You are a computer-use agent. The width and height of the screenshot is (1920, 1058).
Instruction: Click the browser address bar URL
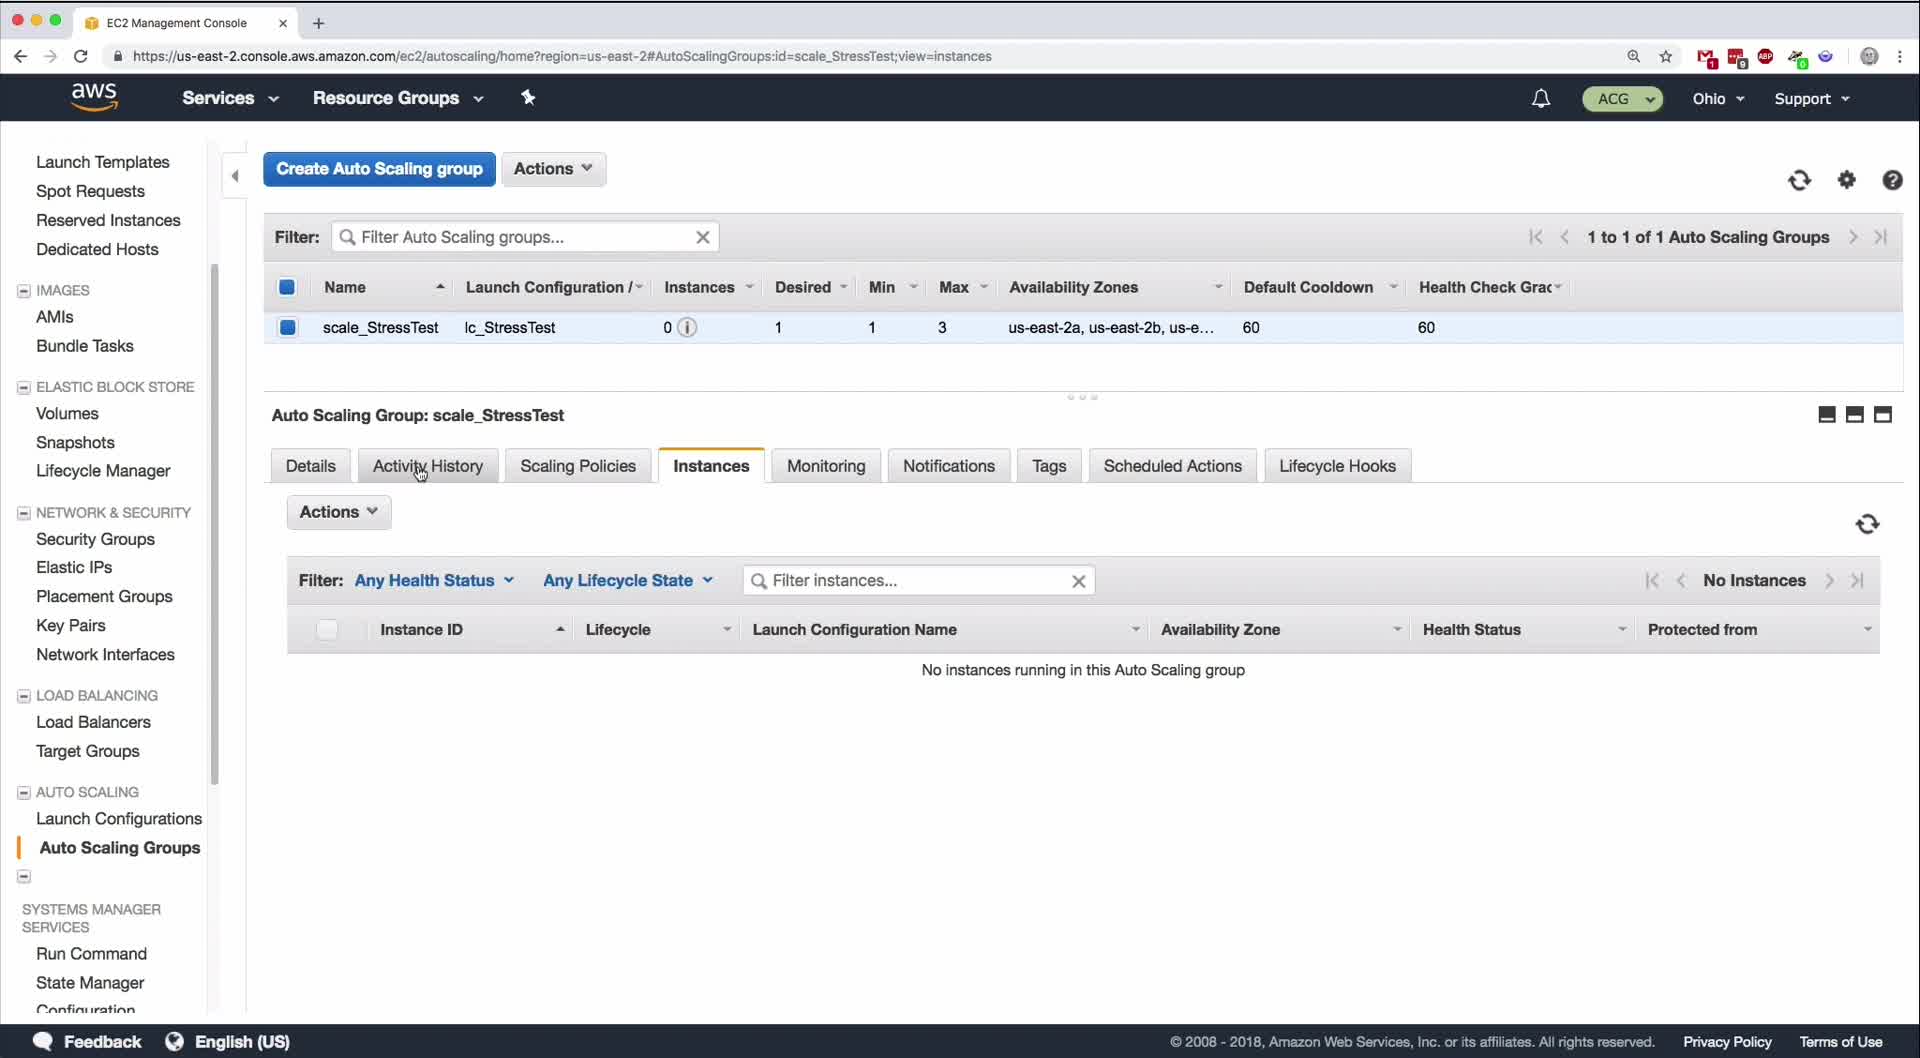click(562, 57)
